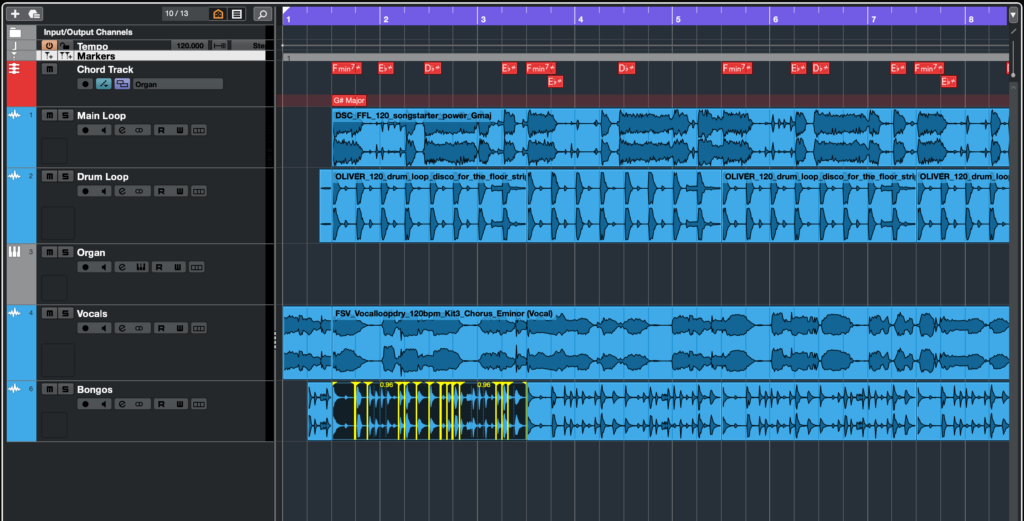Open Bongos edit channel settings

point(121,404)
